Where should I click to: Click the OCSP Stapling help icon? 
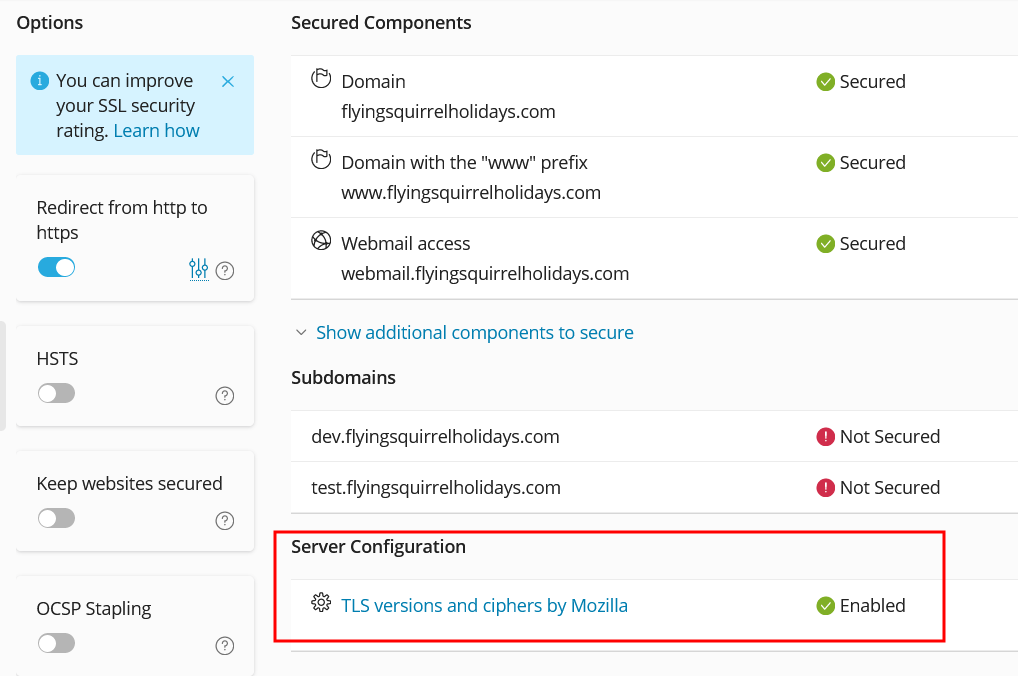225,645
